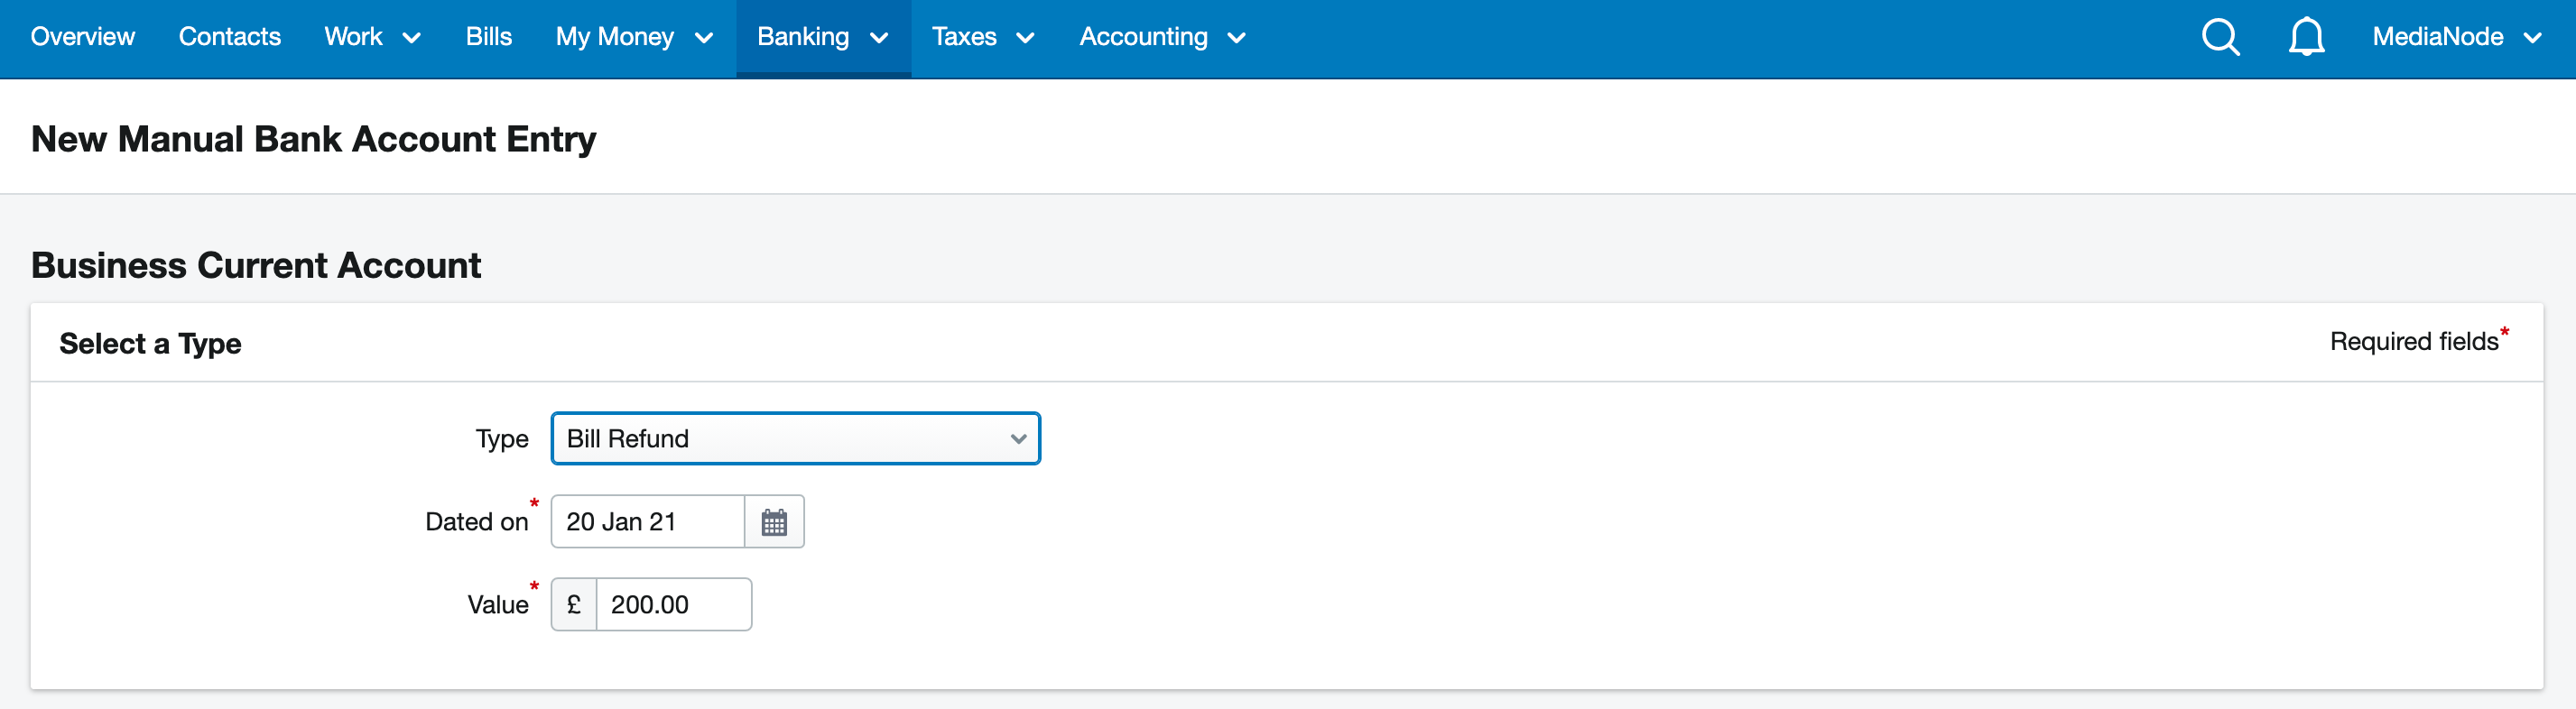Go to the Overview tab
This screenshot has height=709, width=2576.
click(82, 38)
